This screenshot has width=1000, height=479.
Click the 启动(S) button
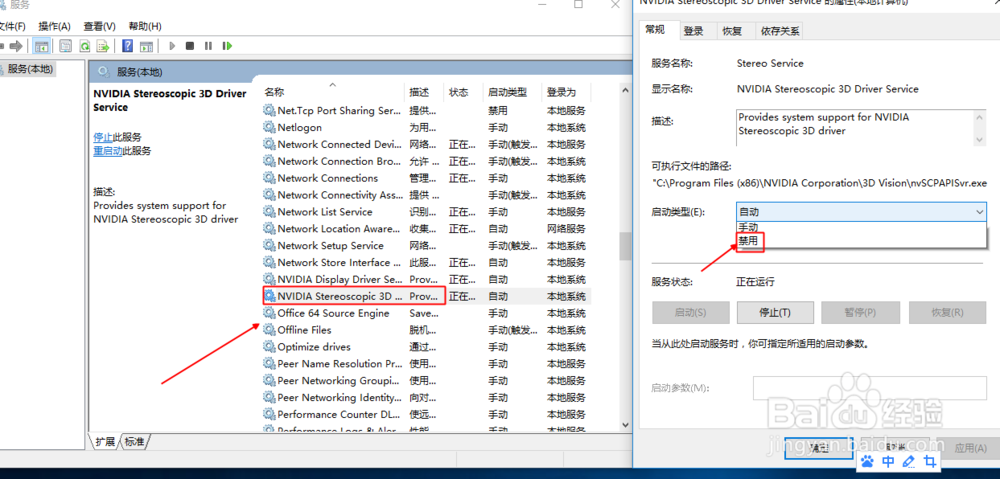pos(691,313)
